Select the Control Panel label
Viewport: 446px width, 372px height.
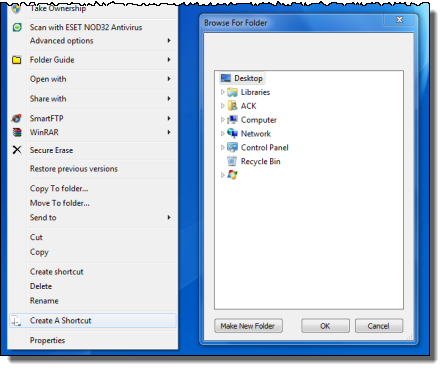[x=265, y=148]
